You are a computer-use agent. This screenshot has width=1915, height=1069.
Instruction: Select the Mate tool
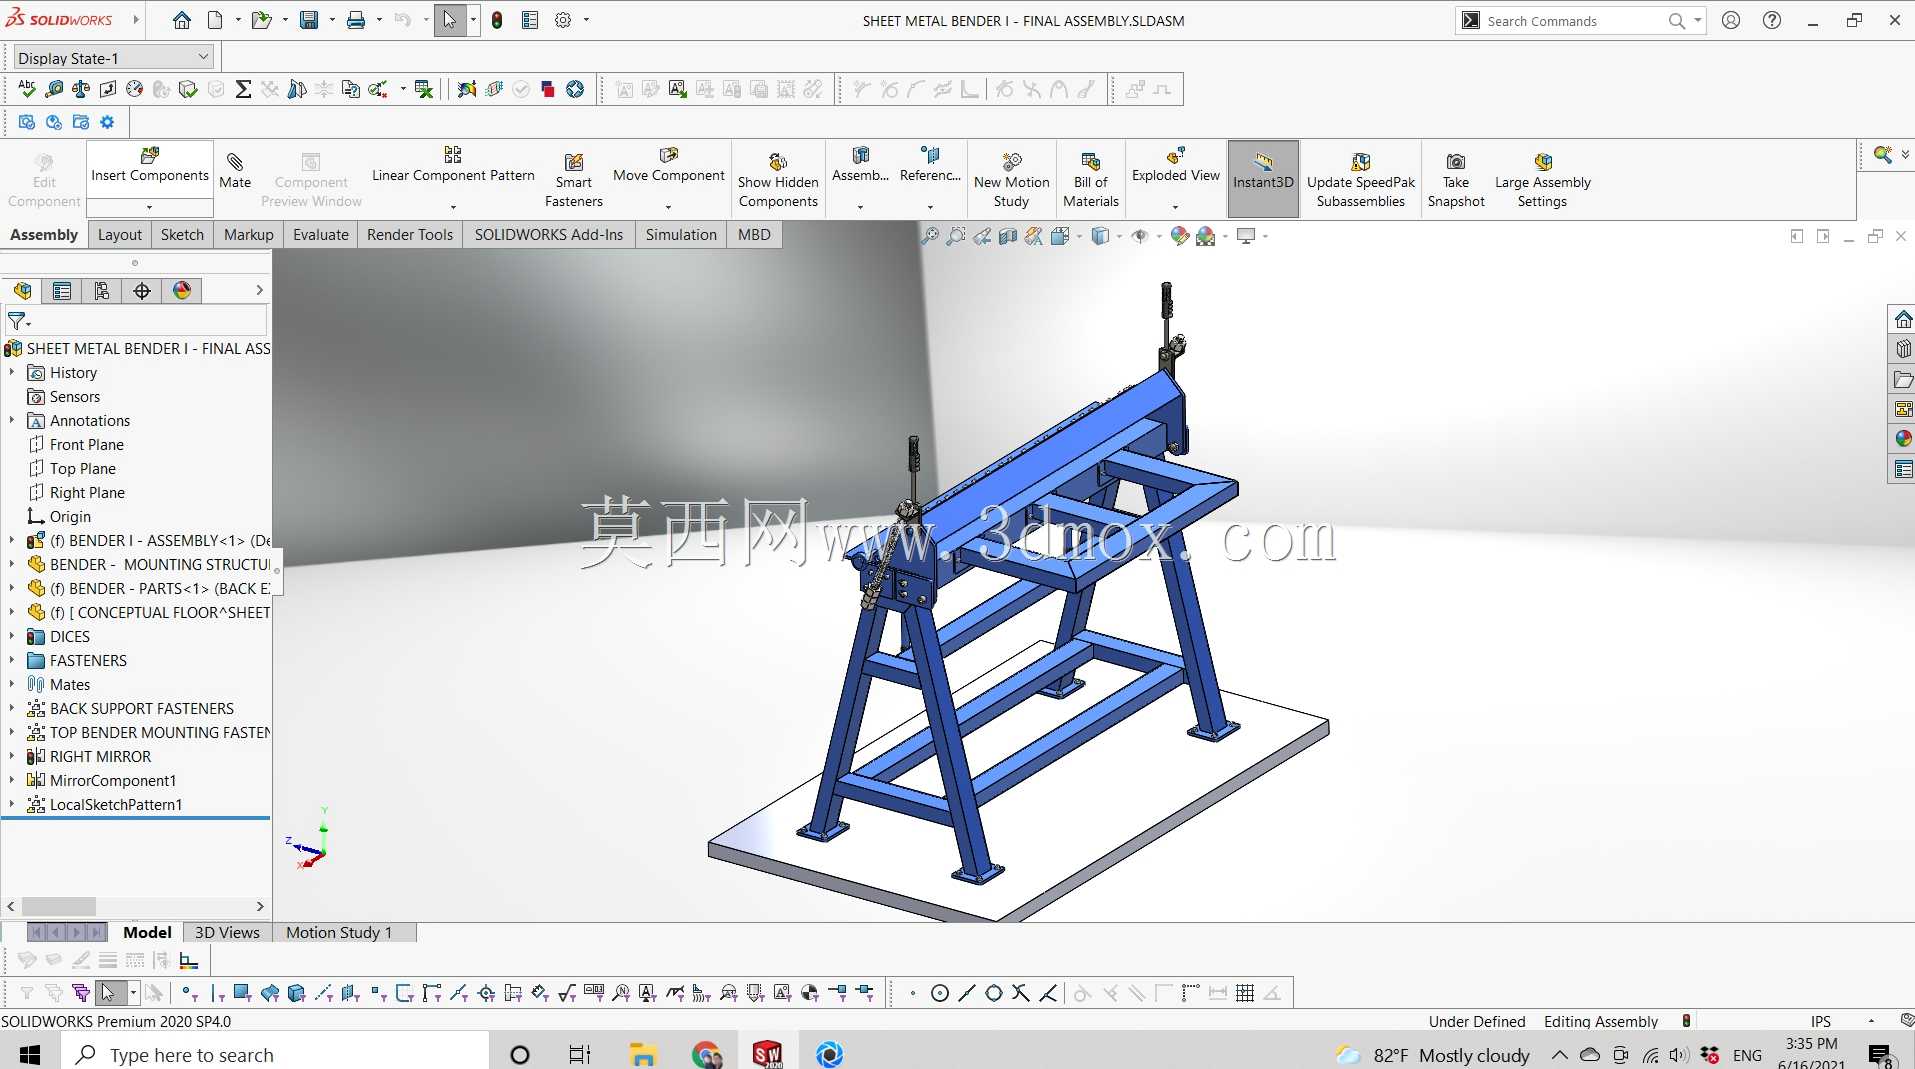(235, 171)
